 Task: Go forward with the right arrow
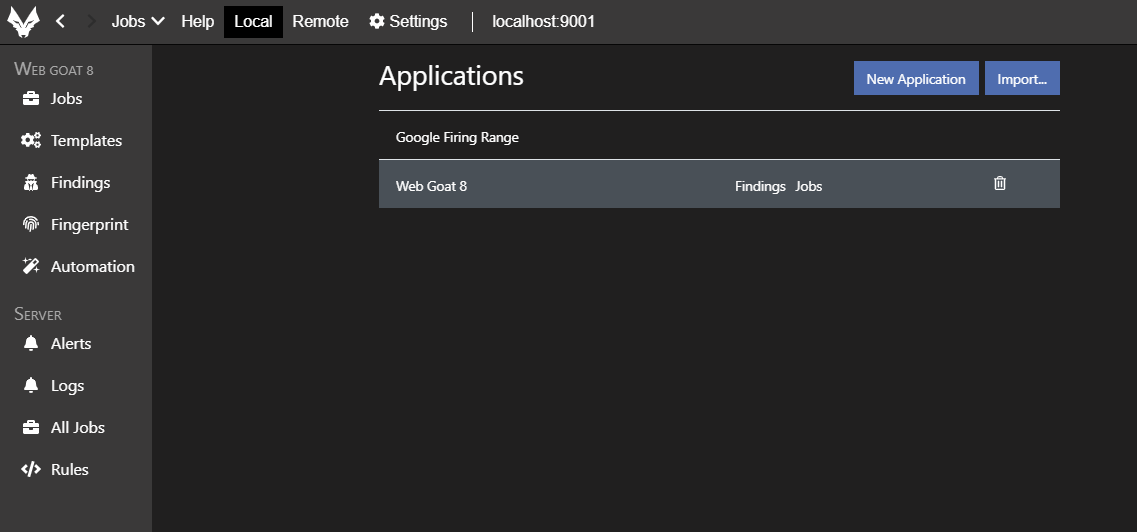[91, 22]
